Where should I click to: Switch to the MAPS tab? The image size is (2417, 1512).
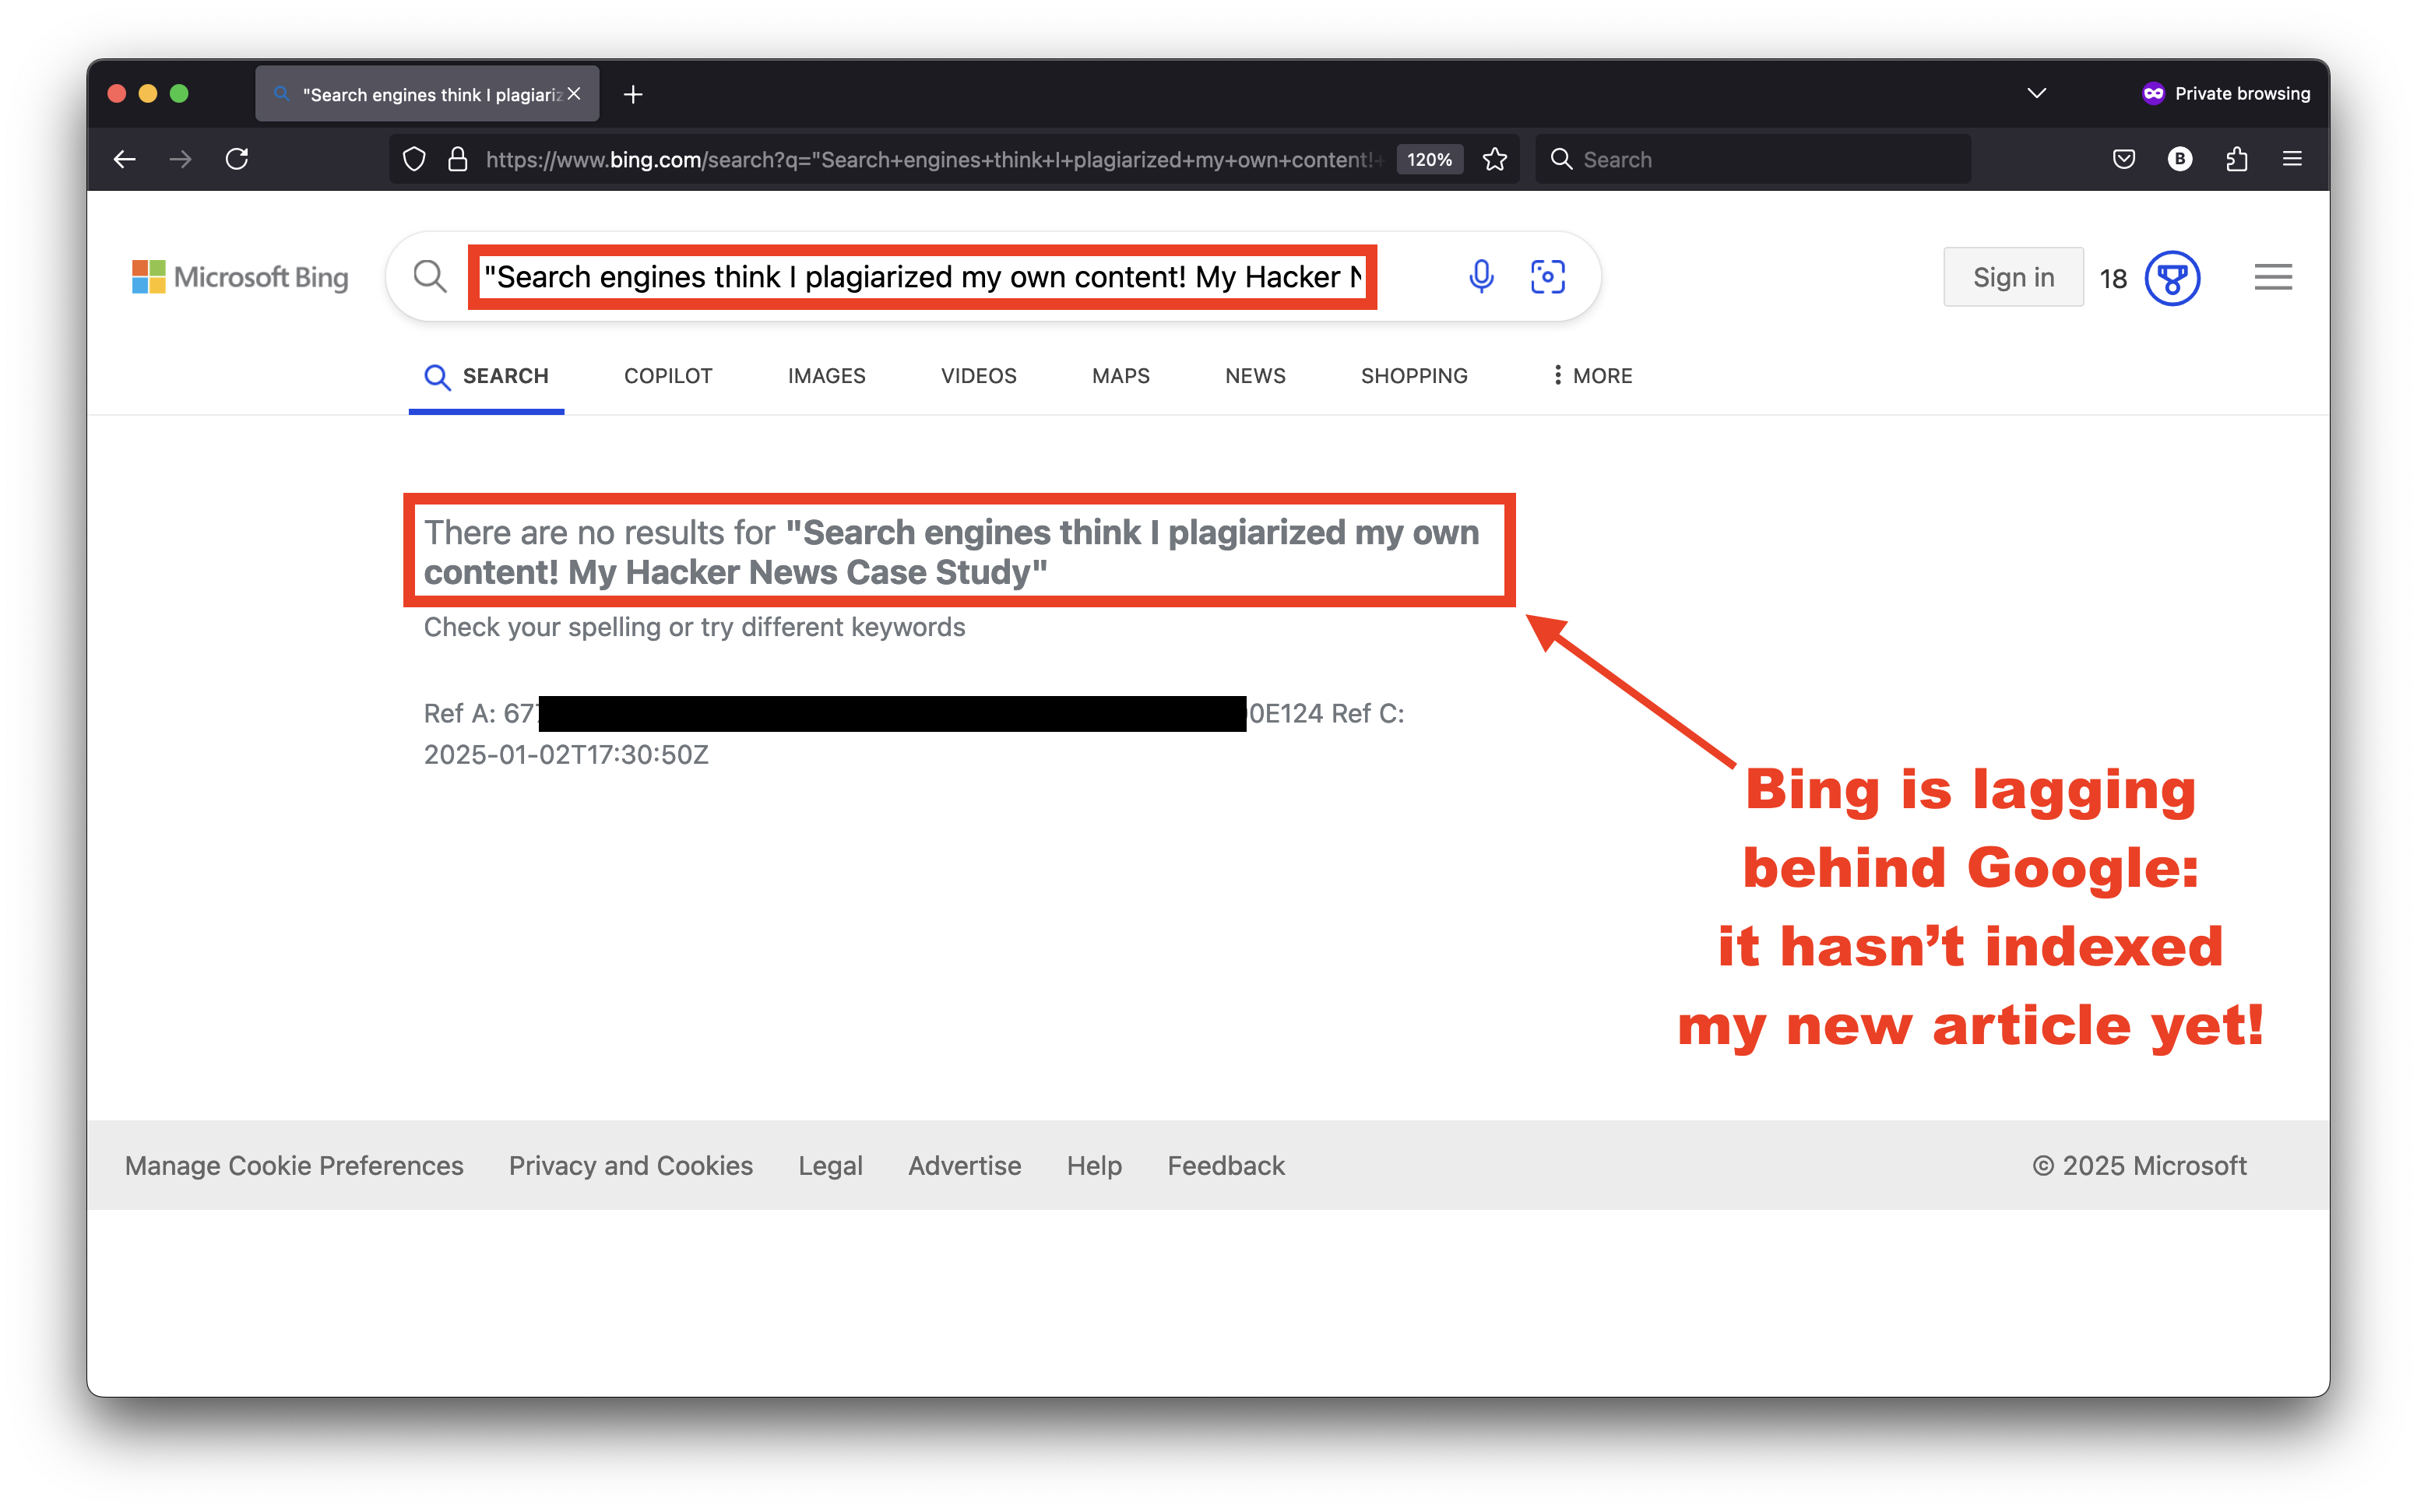pyautogui.click(x=1120, y=376)
